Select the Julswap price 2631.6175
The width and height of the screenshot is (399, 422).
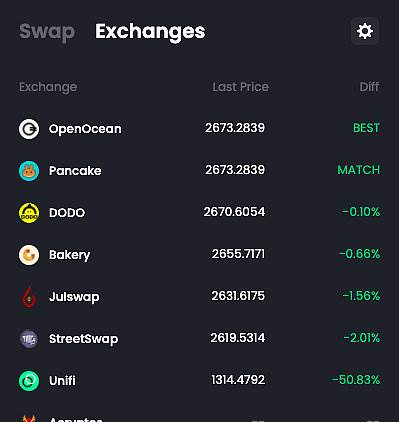tap(238, 296)
